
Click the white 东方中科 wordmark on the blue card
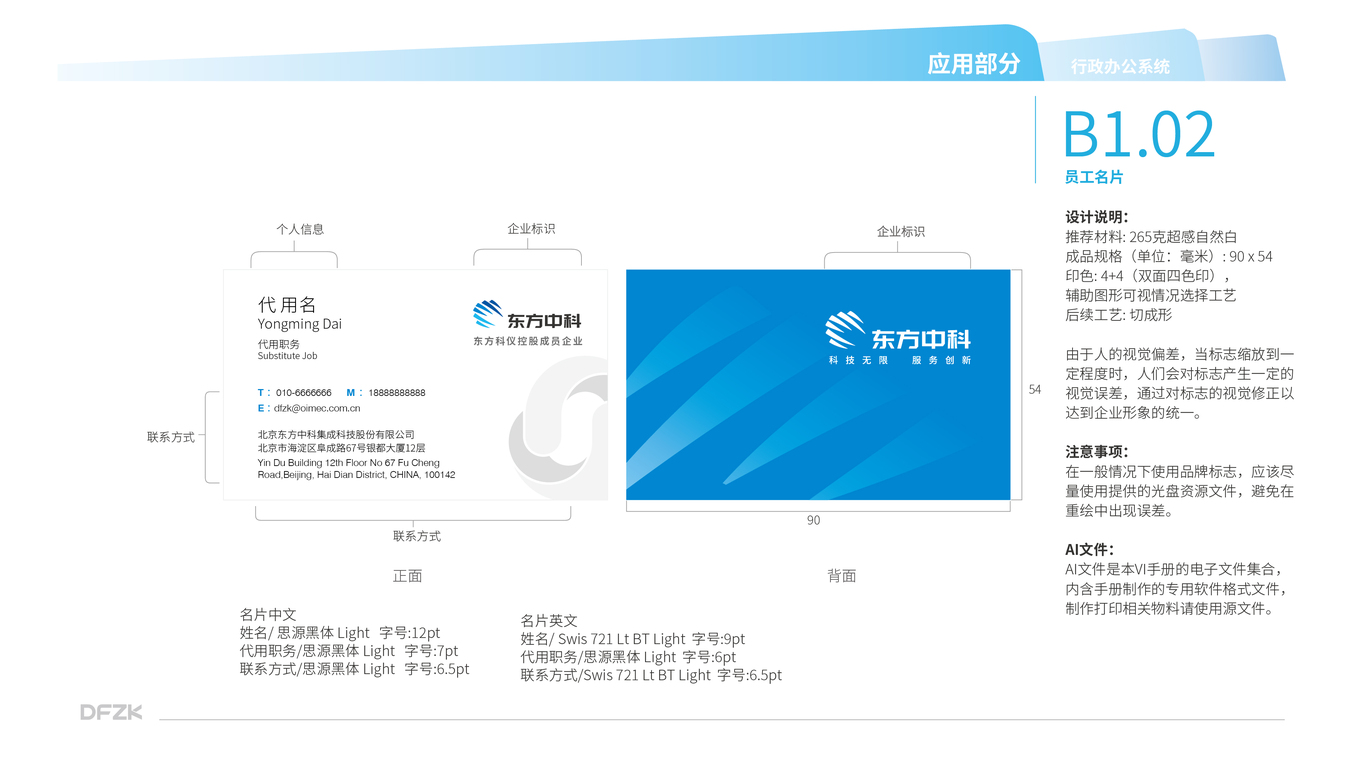921,339
